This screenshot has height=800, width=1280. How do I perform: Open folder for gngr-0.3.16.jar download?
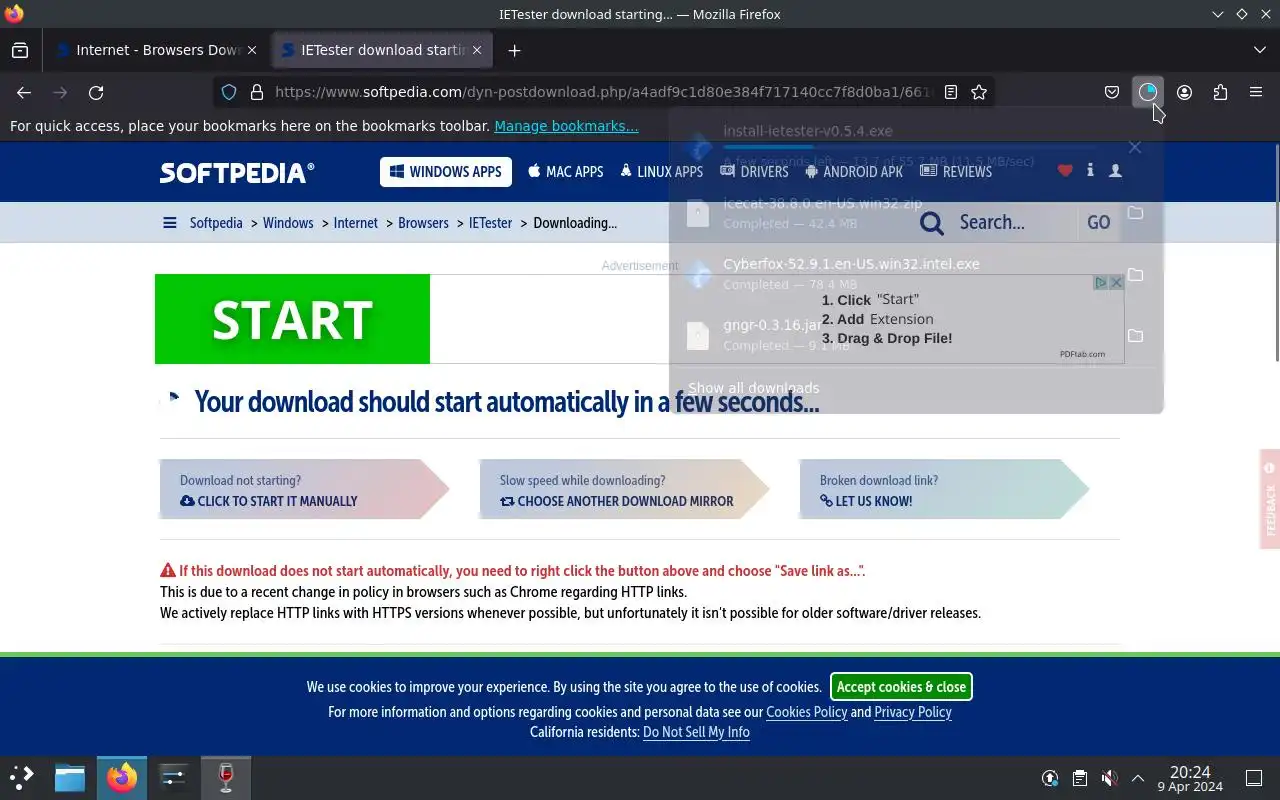tap(1135, 335)
